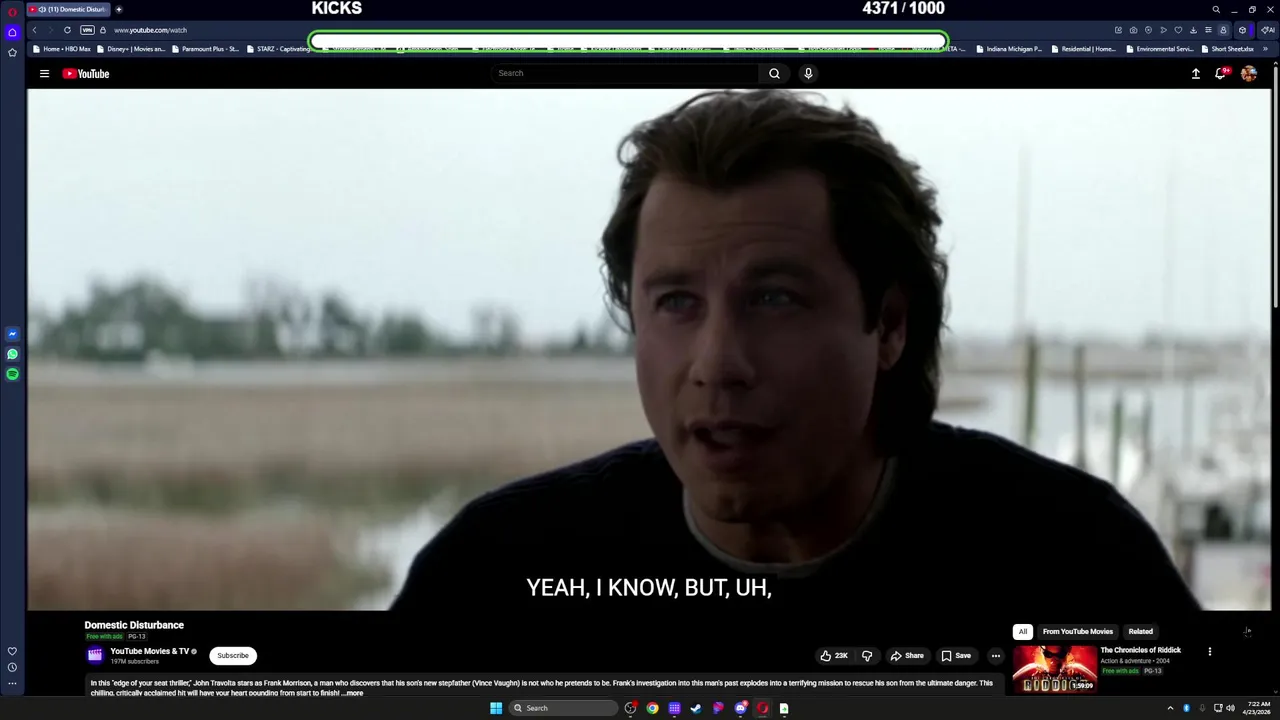Open a new browser tab
Image resolution: width=1280 pixels, height=720 pixels.
tap(119, 9)
